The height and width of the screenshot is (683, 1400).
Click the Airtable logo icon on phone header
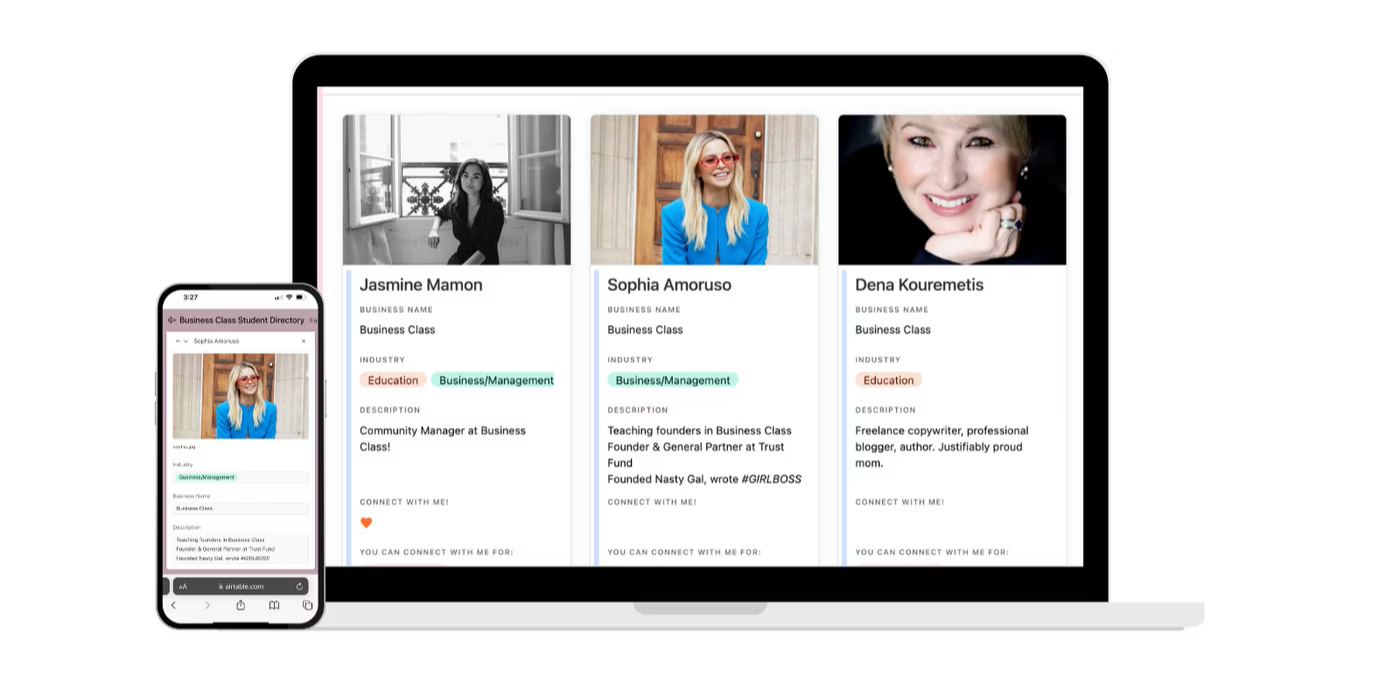tap(171, 320)
